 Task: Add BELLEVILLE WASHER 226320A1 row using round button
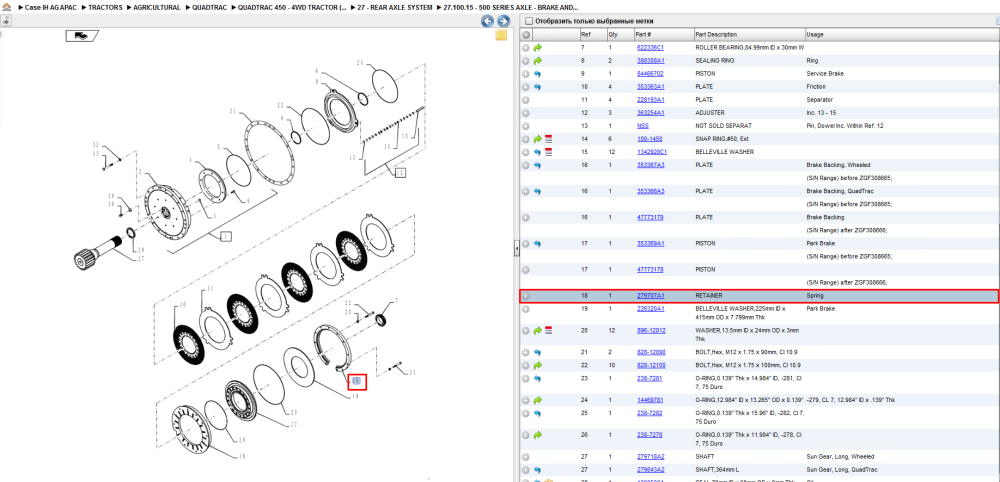click(526, 309)
